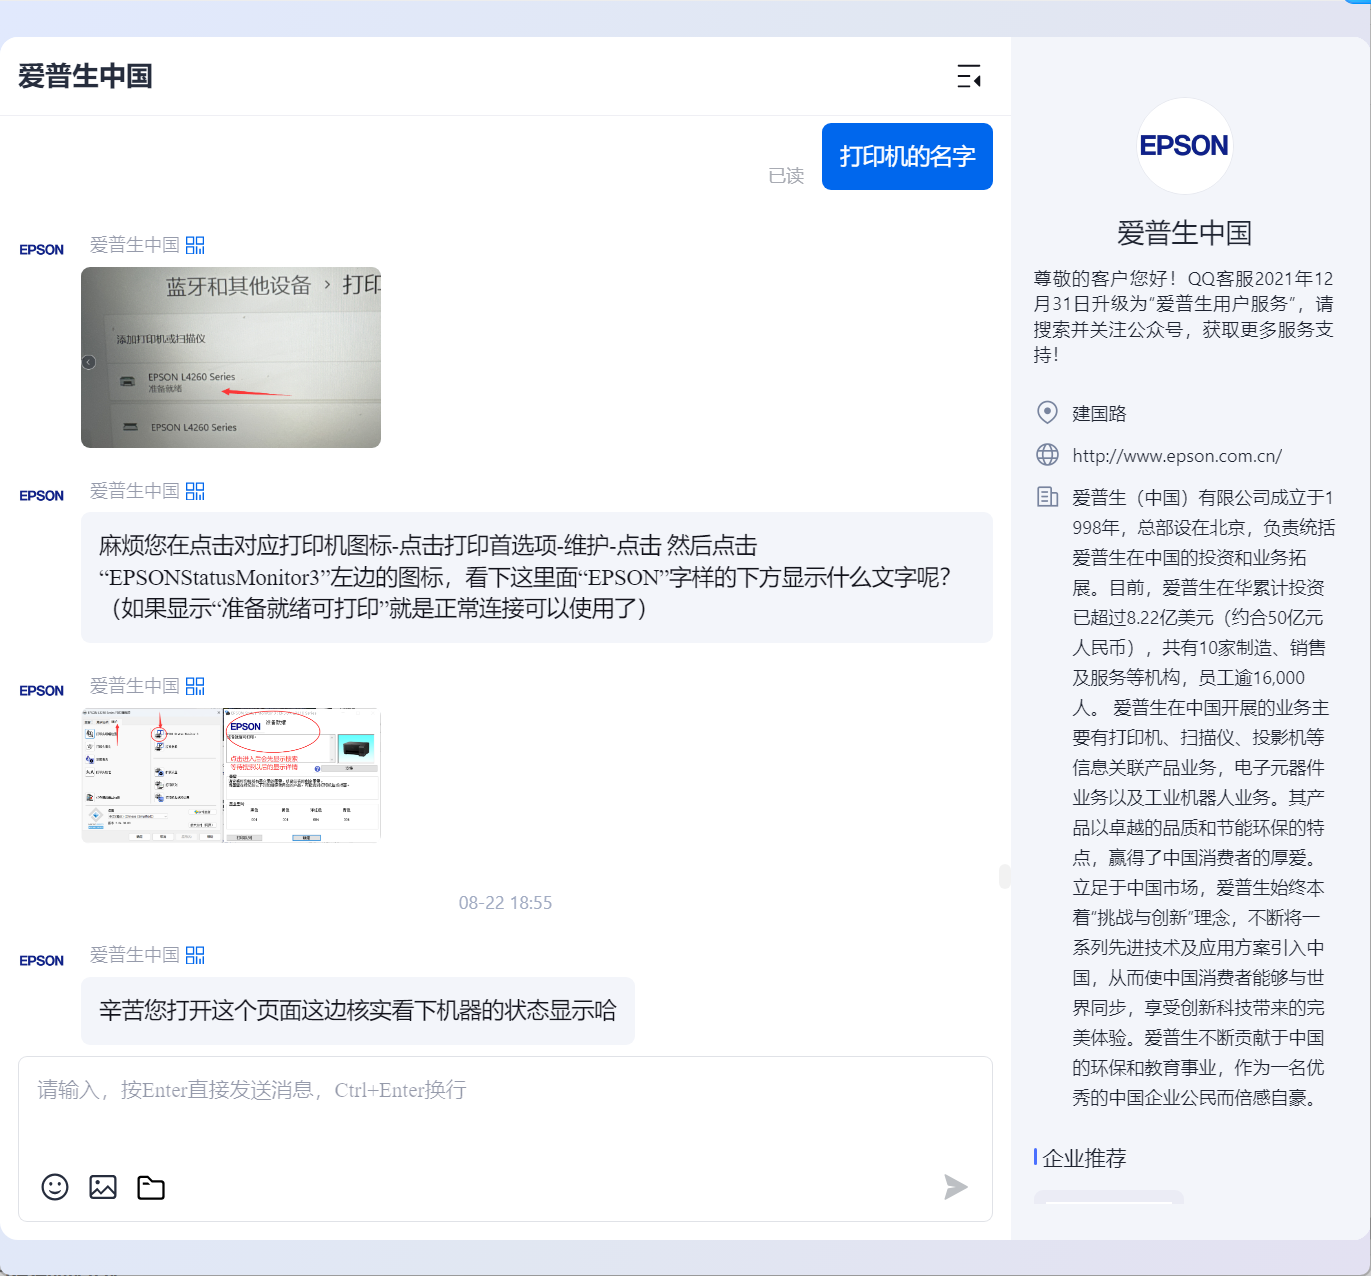
Task: Click the sent message bubble '打印机的名字'
Action: click(907, 156)
